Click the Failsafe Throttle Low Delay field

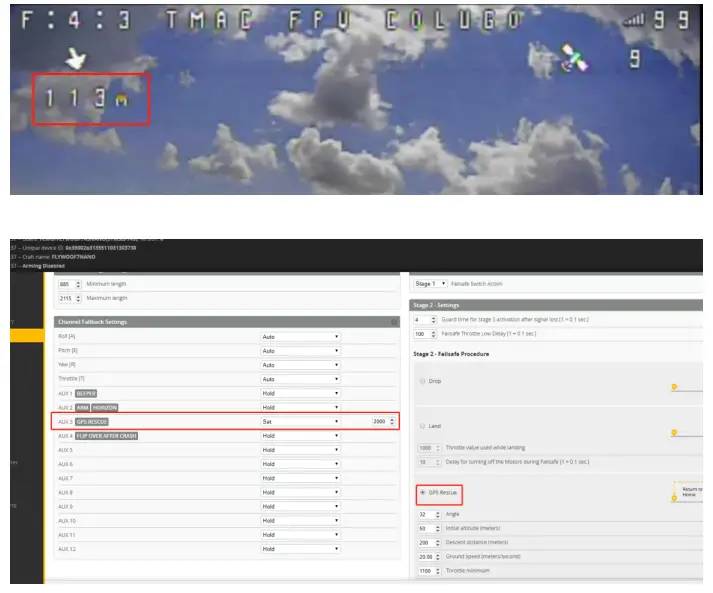pos(425,334)
